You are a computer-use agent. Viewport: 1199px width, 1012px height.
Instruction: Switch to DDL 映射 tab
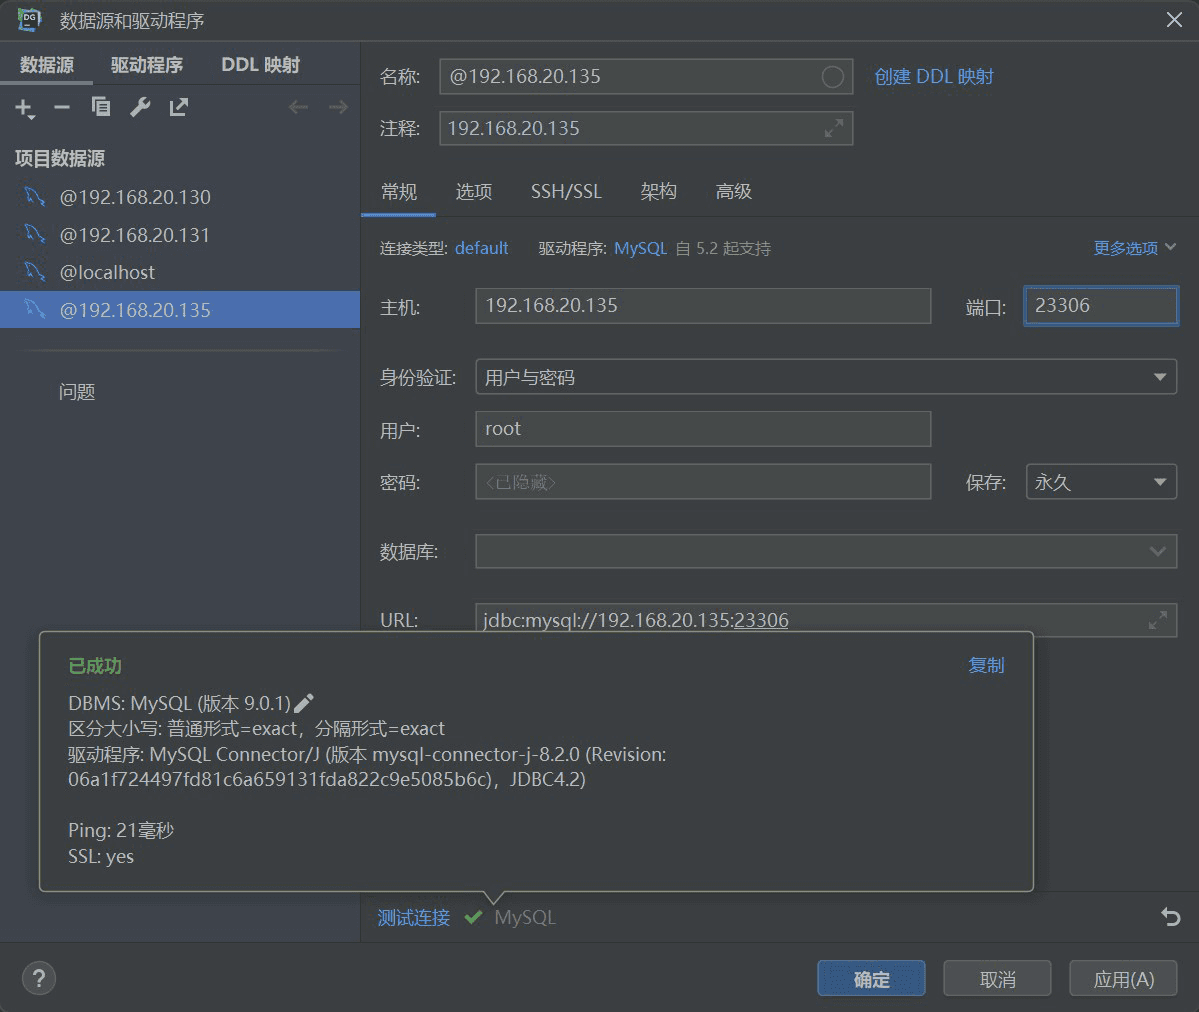261,65
